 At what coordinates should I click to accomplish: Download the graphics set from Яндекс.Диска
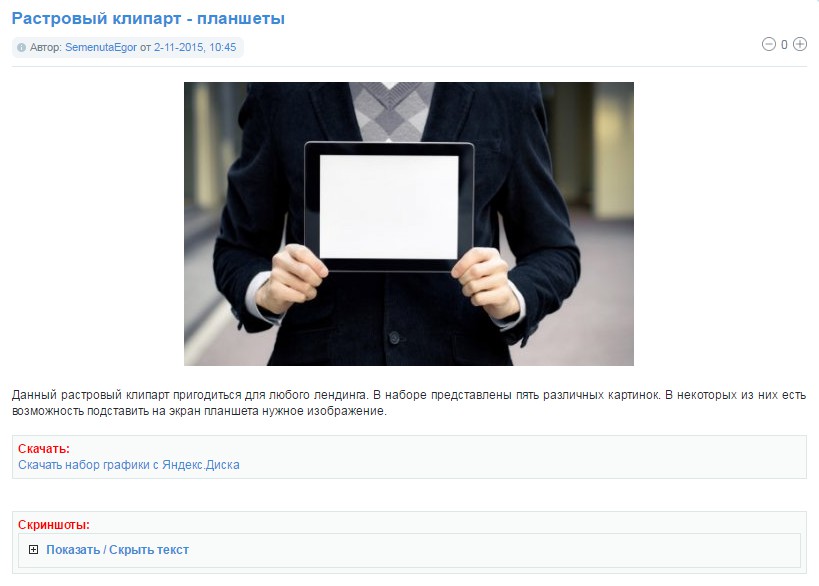tap(129, 465)
